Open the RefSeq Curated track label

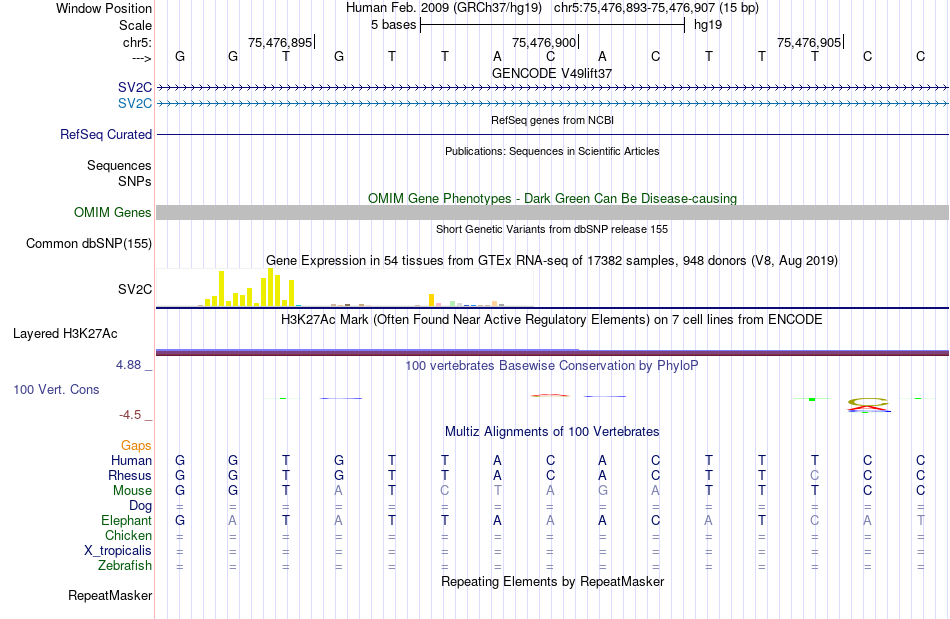[x=105, y=134]
